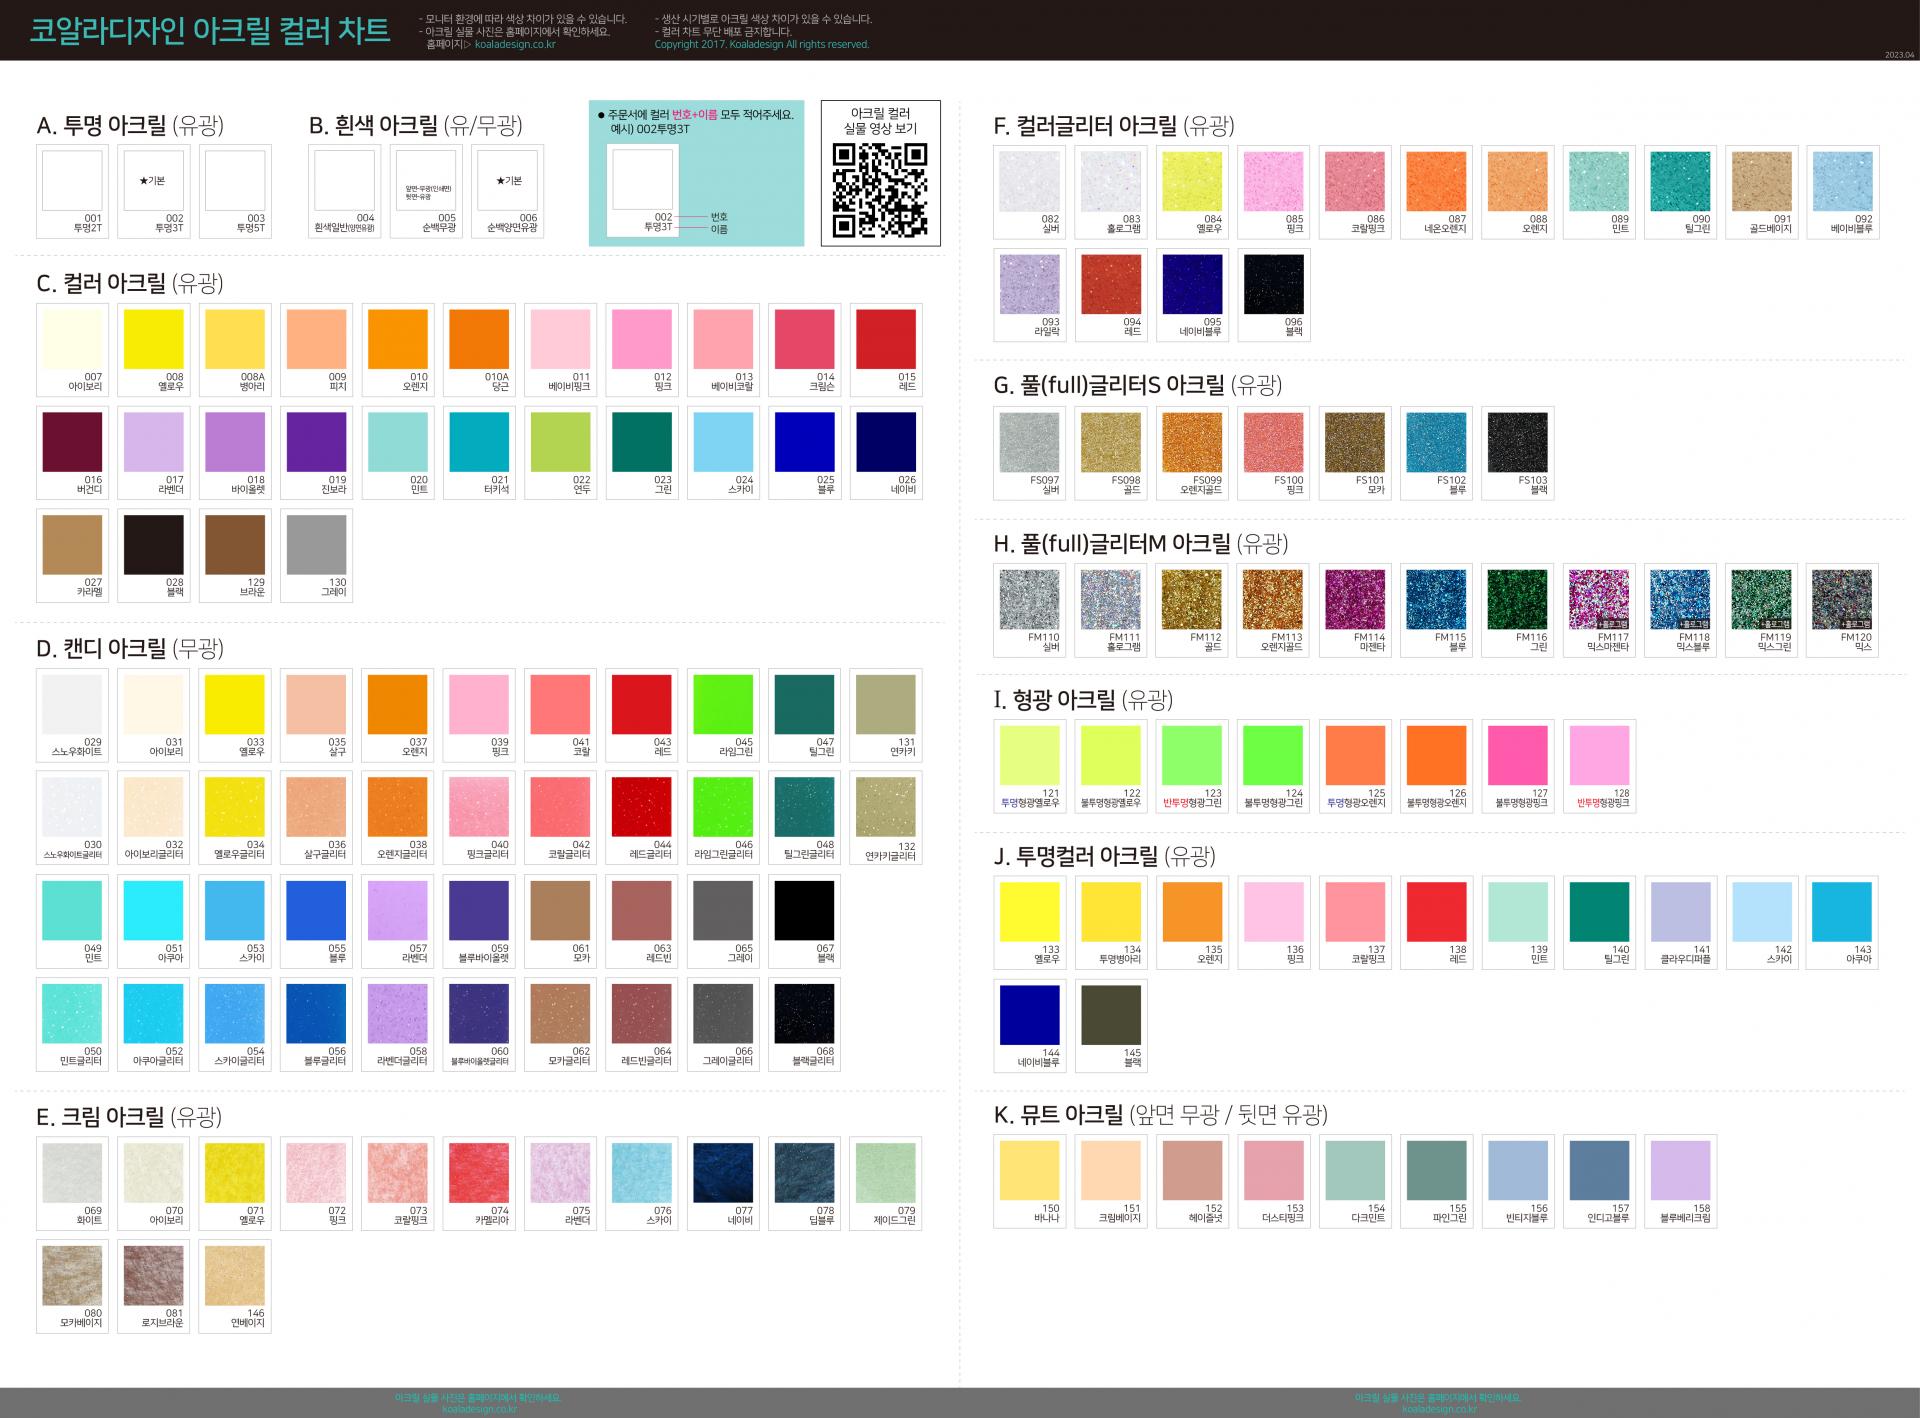Viewport: 1920px width, 1418px height.
Task: Click koaladesign.co.kr link in left footer
Action: (x=479, y=1410)
